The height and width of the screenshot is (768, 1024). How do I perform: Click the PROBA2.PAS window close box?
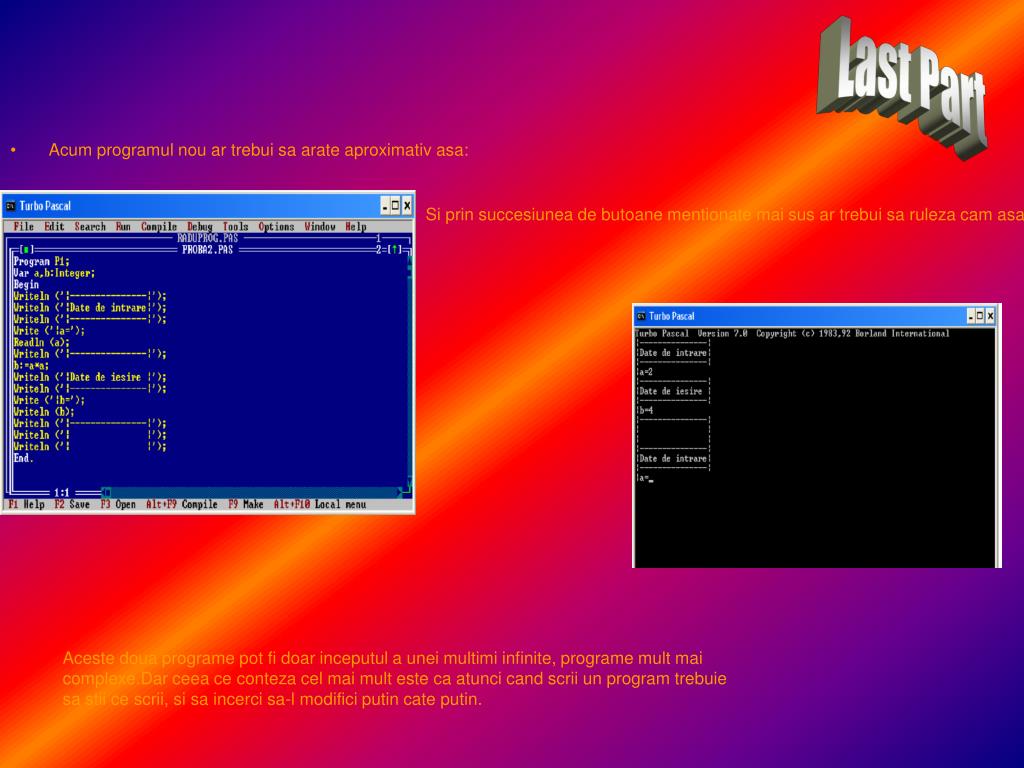coord(25,249)
